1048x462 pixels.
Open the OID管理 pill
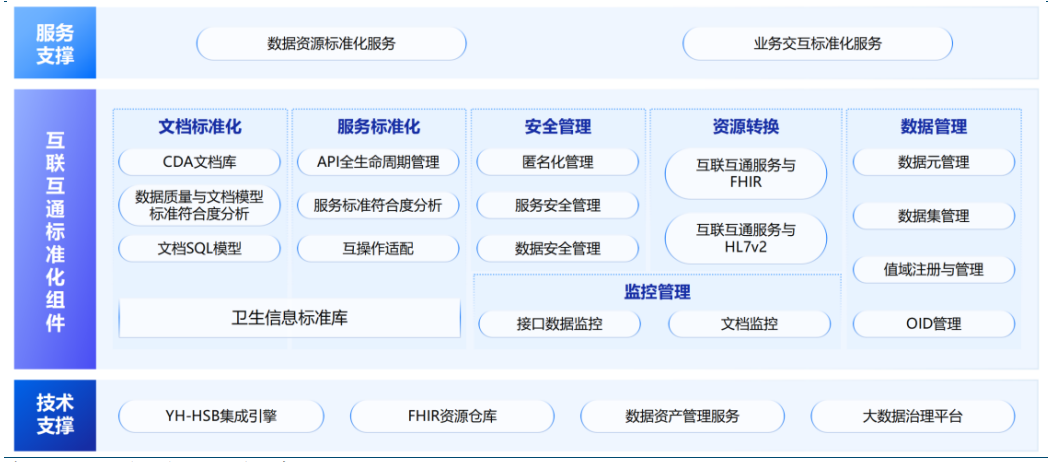point(933,323)
